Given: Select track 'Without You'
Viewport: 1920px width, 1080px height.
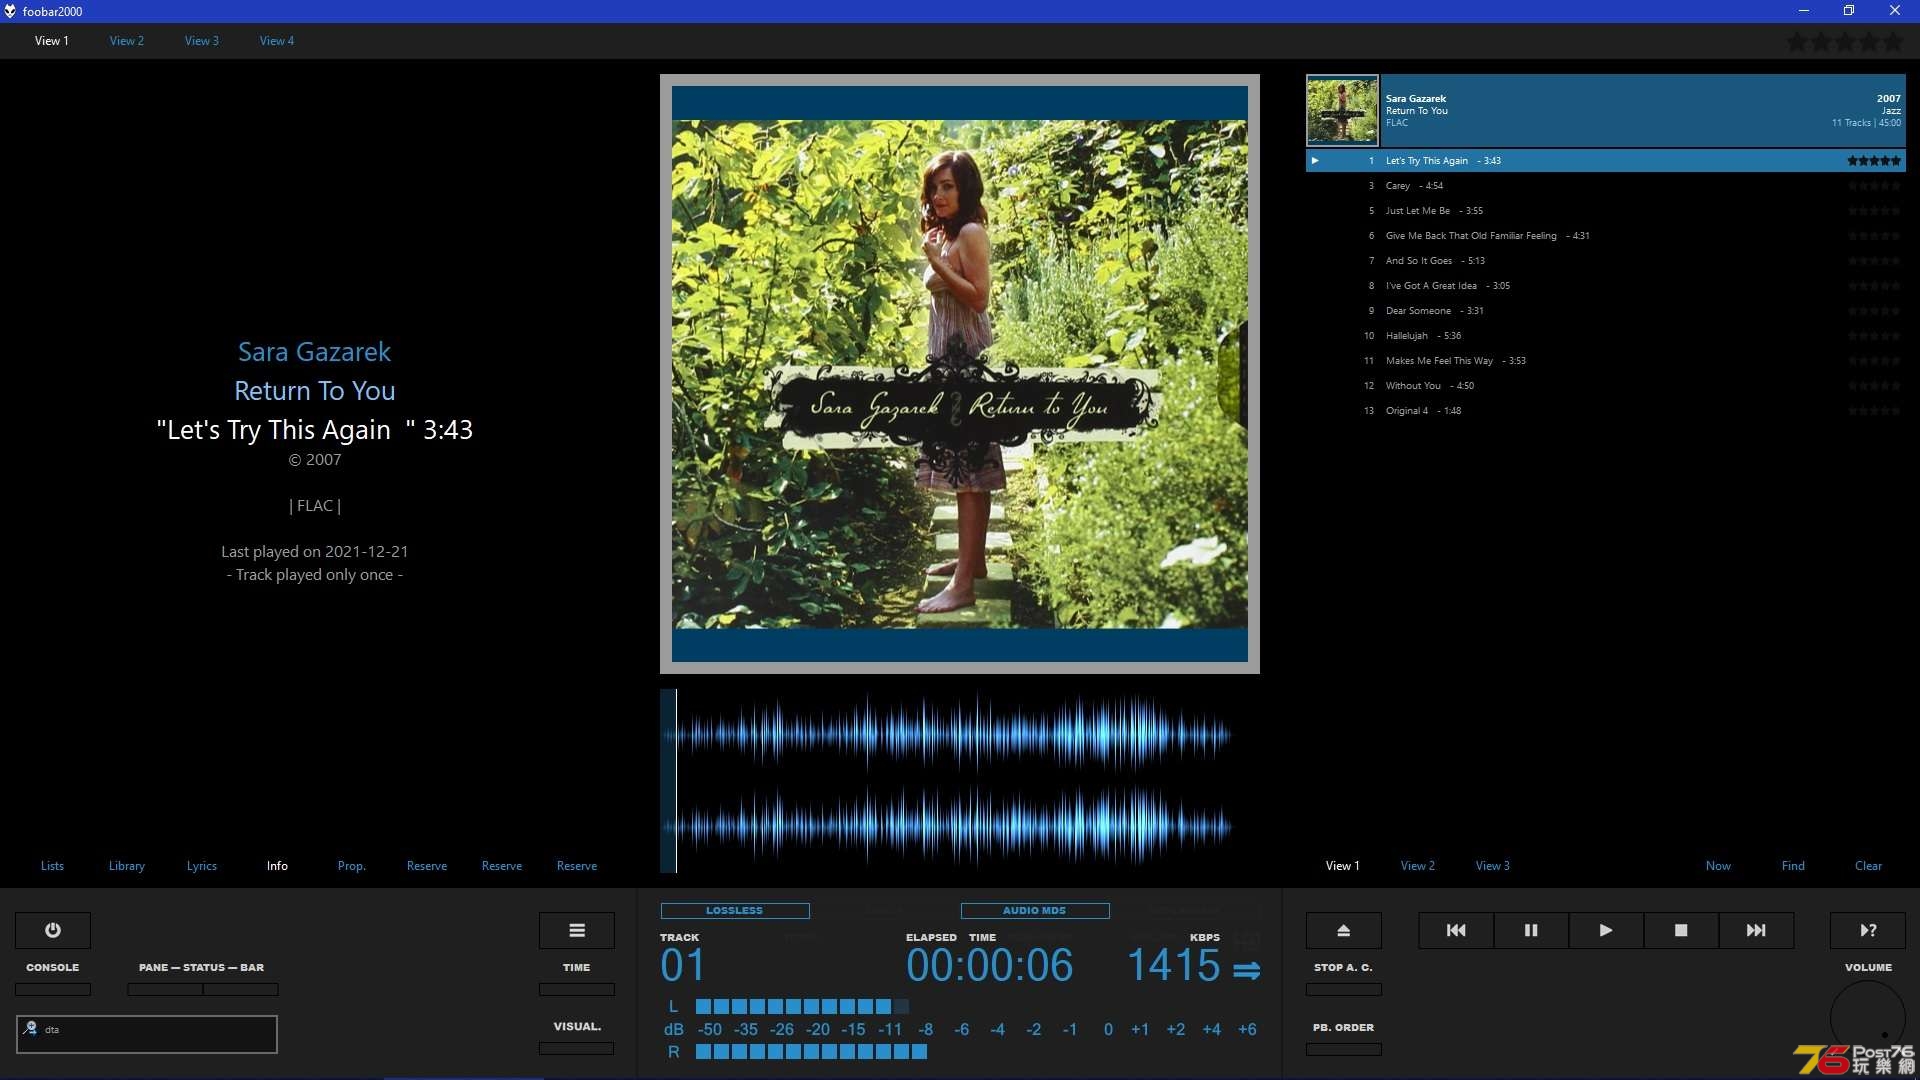Looking at the screenshot, I should tap(1606, 386).
